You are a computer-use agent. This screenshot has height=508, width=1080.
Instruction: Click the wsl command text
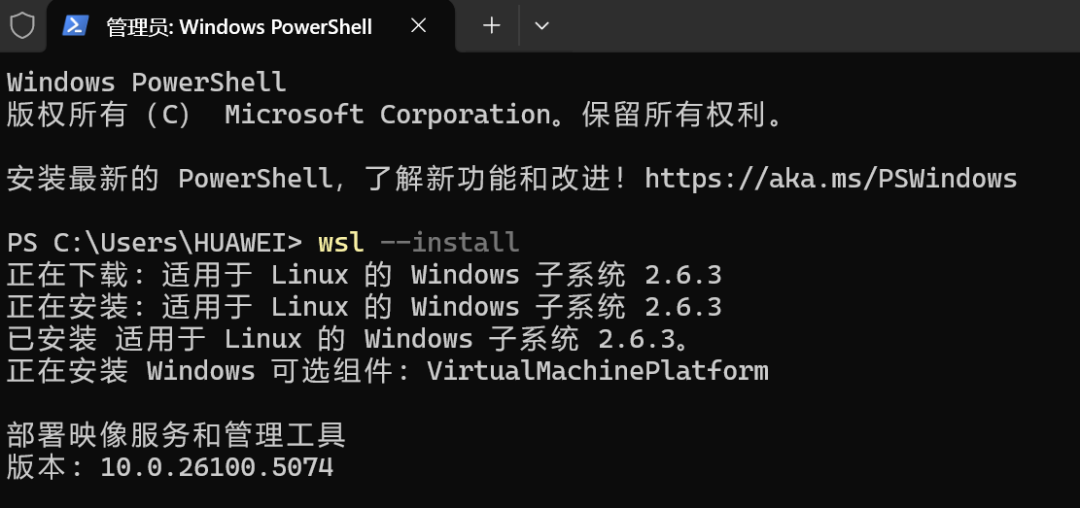(x=341, y=243)
